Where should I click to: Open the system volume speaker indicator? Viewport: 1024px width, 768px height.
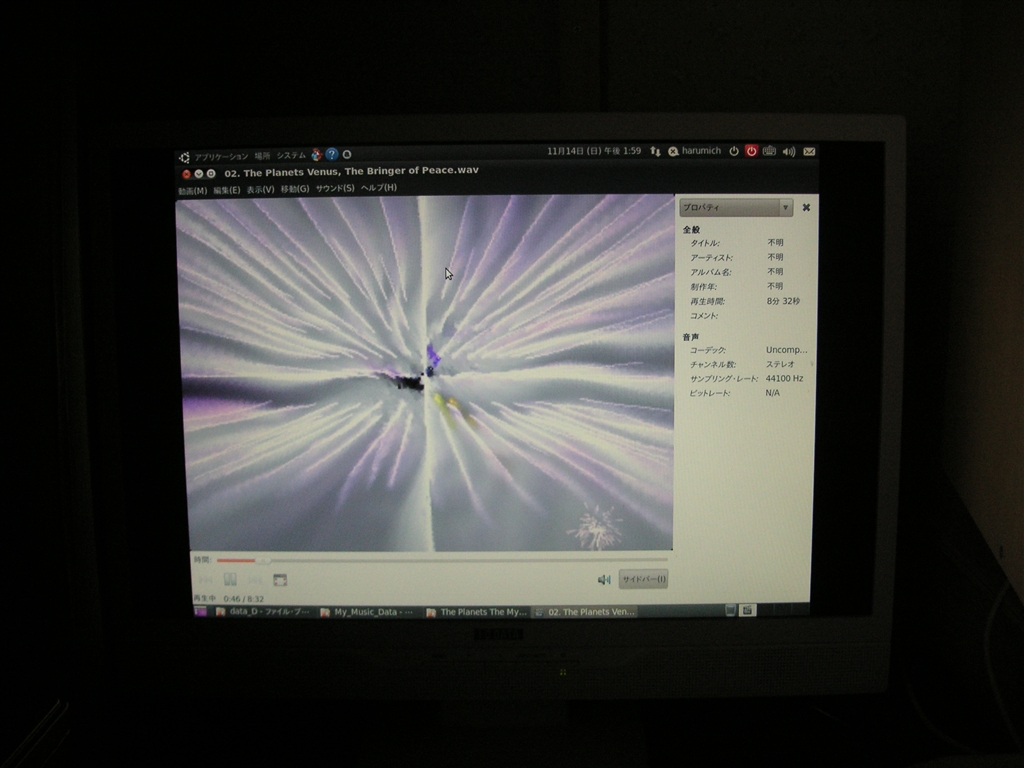[x=789, y=152]
